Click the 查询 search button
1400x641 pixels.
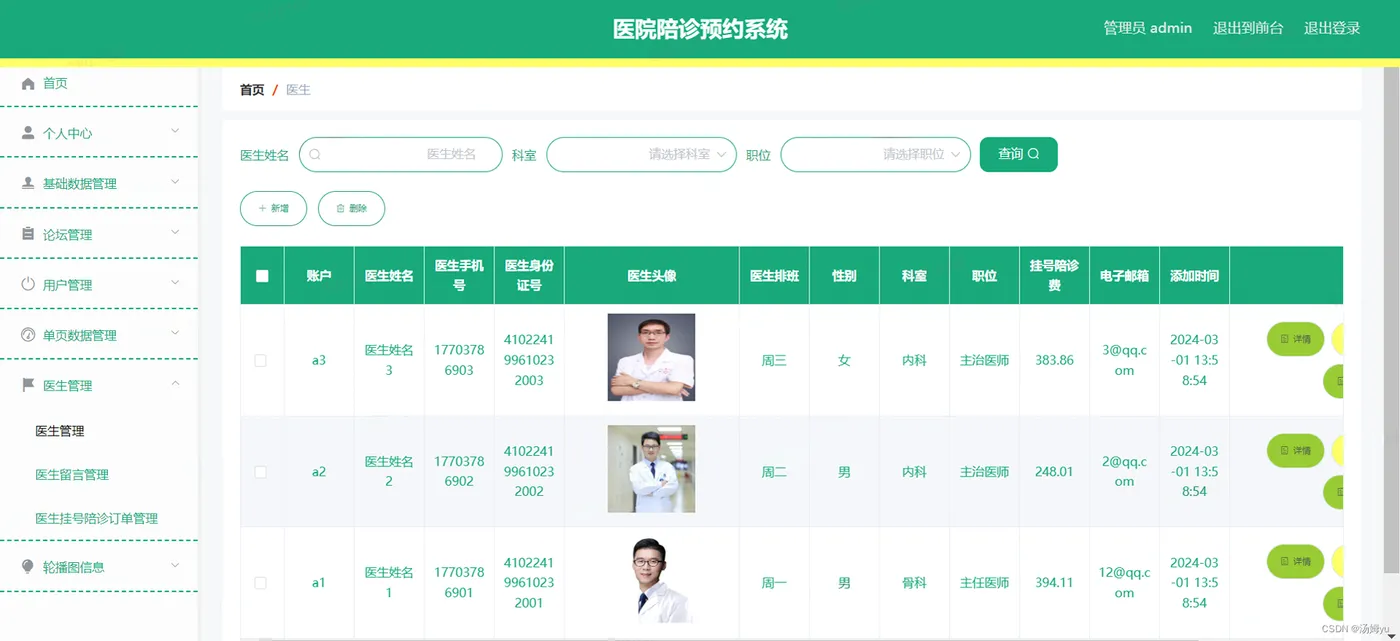click(x=1019, y=154)
